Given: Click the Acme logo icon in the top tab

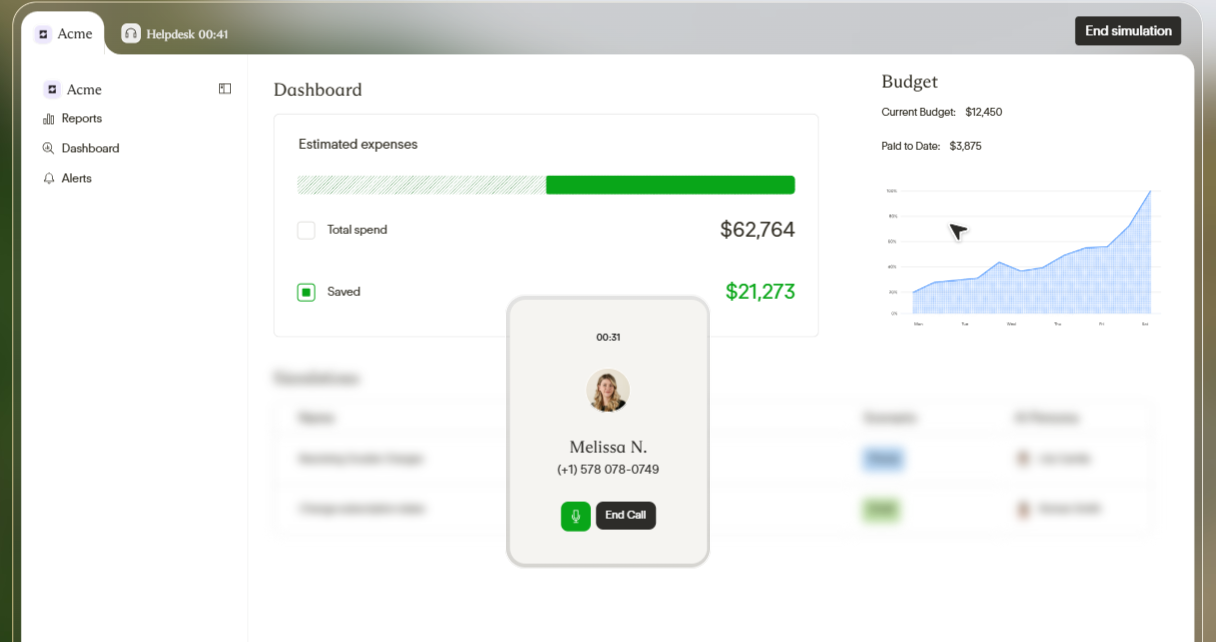Looking at the screenshot, I should [x=42, y=34].
